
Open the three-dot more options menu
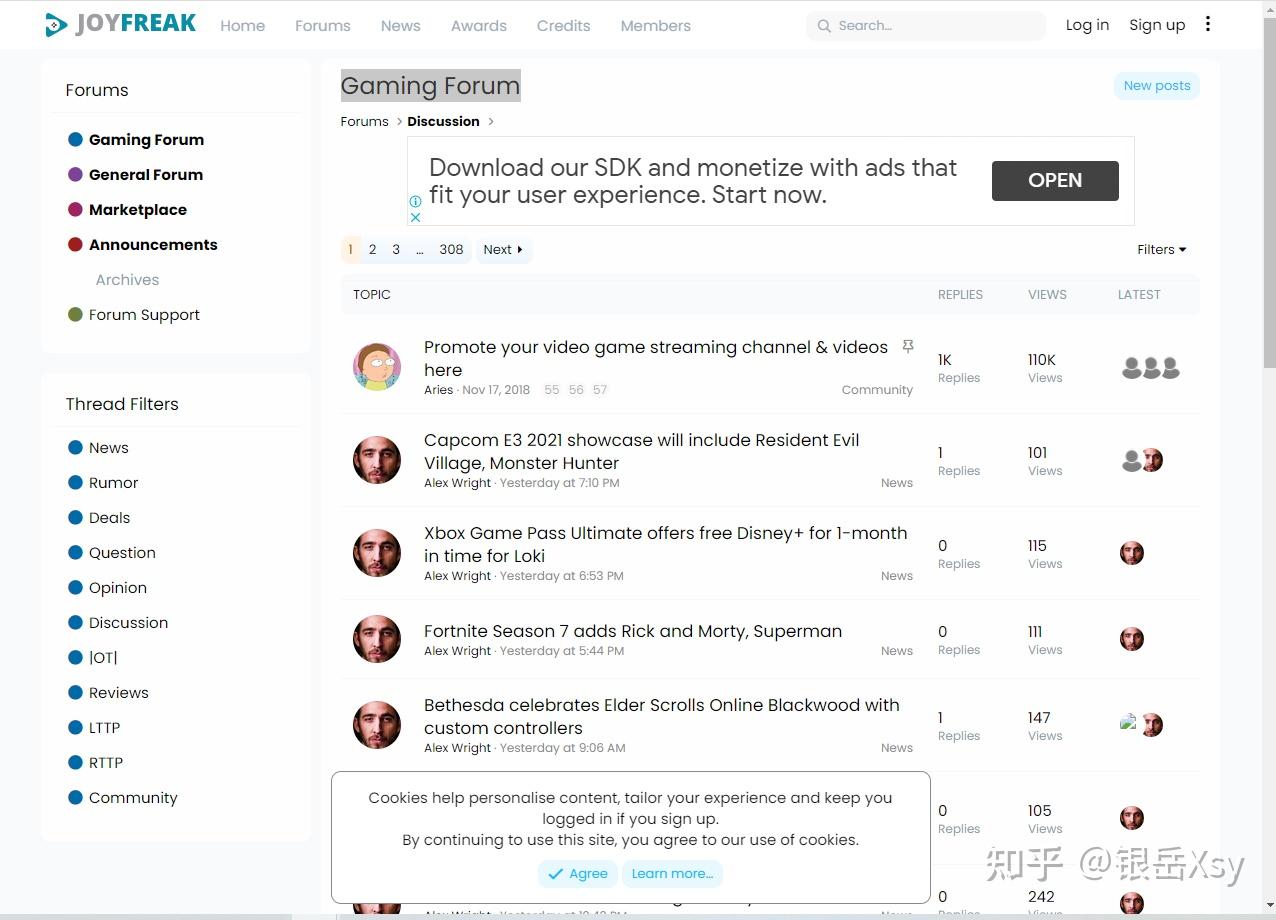(1208, 24)
